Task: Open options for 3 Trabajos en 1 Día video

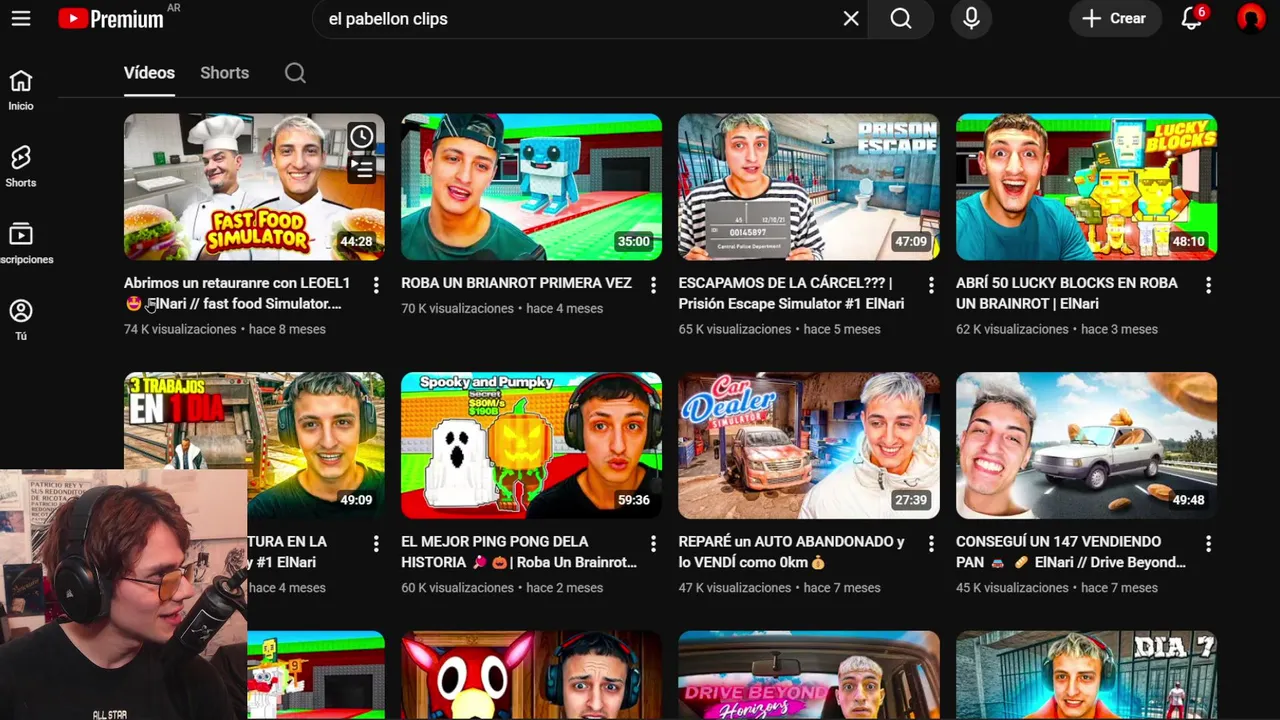Action: click(x=376, y=543)
